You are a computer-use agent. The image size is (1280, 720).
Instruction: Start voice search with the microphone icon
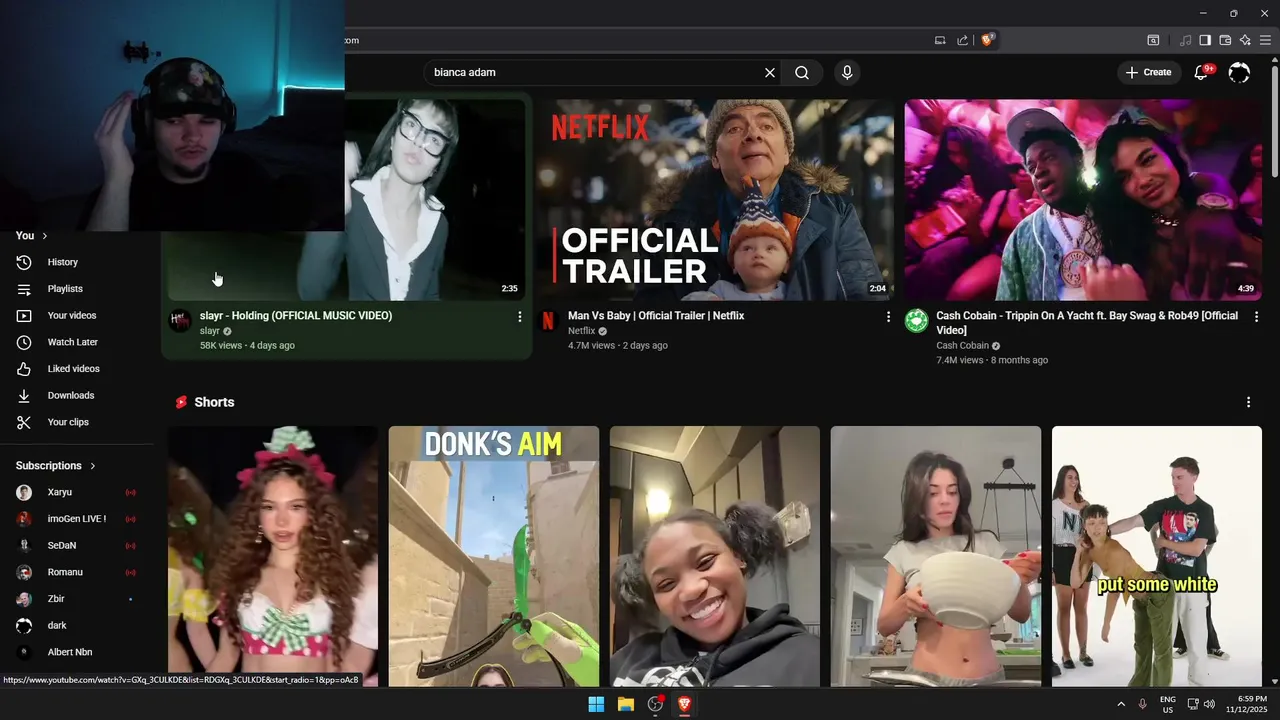click(847, 72)
